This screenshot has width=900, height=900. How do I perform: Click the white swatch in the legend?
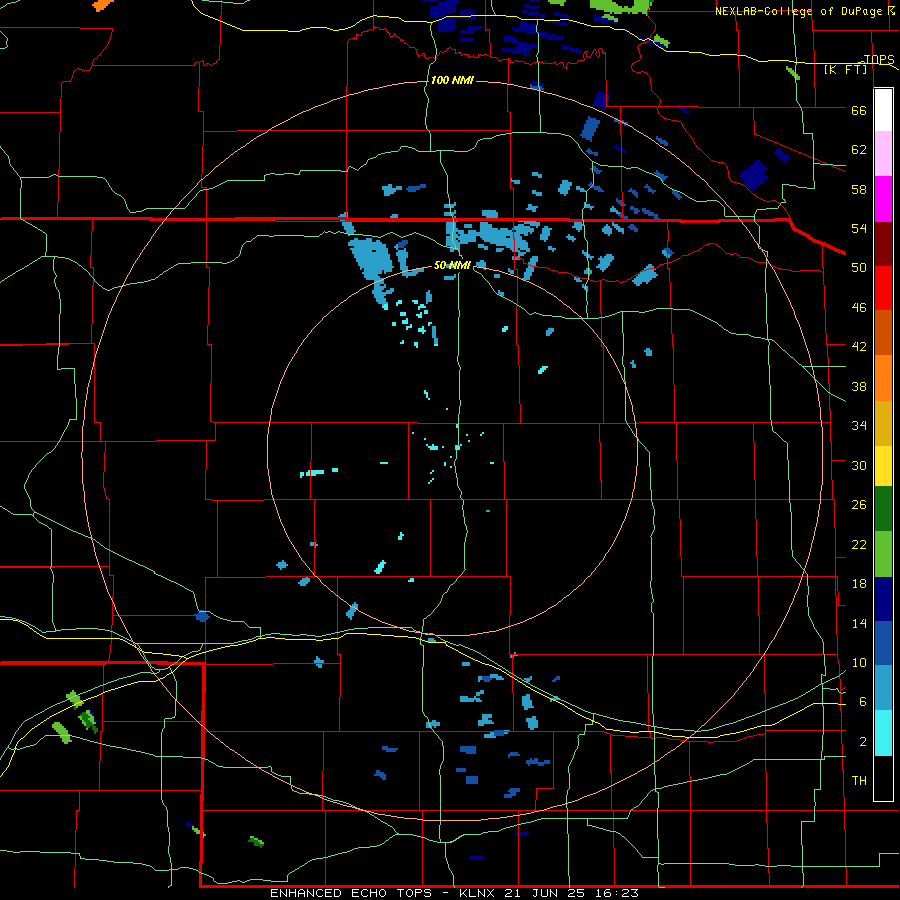click(x=883, y=110)
